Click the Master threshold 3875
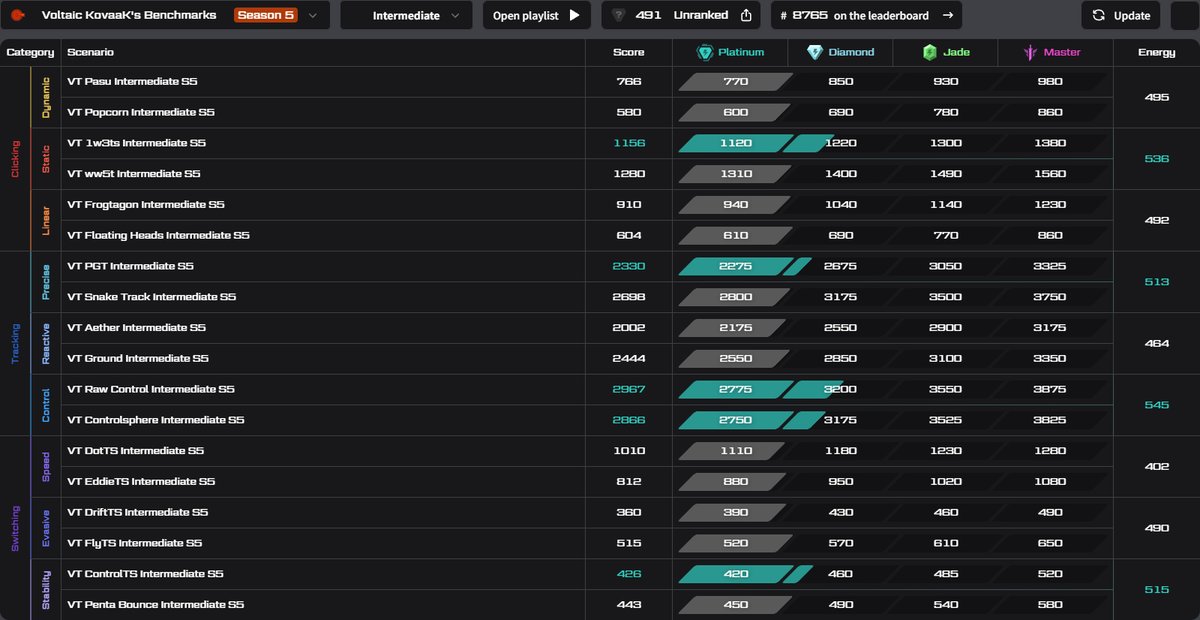 point(1050,389)
